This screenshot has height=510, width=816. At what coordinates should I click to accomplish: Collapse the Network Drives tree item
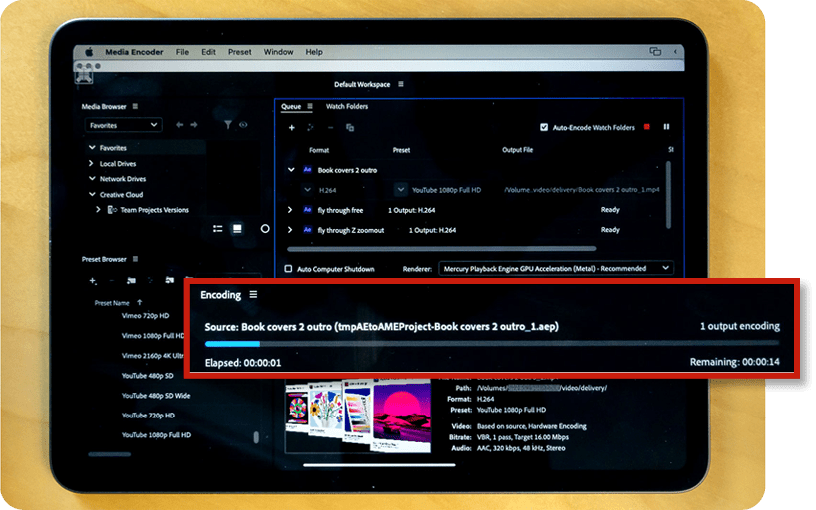click(x=92, y=178)
